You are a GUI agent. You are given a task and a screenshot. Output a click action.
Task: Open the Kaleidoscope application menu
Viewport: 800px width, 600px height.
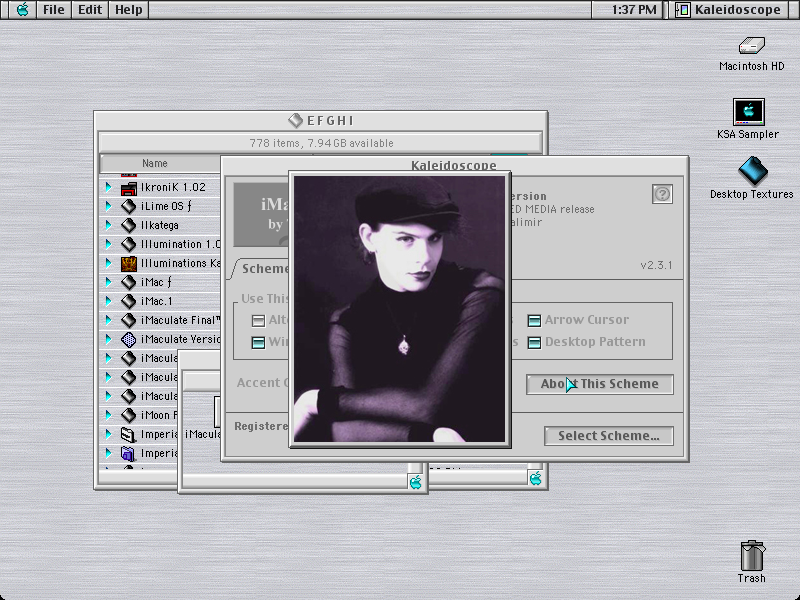tap(730, 9)
